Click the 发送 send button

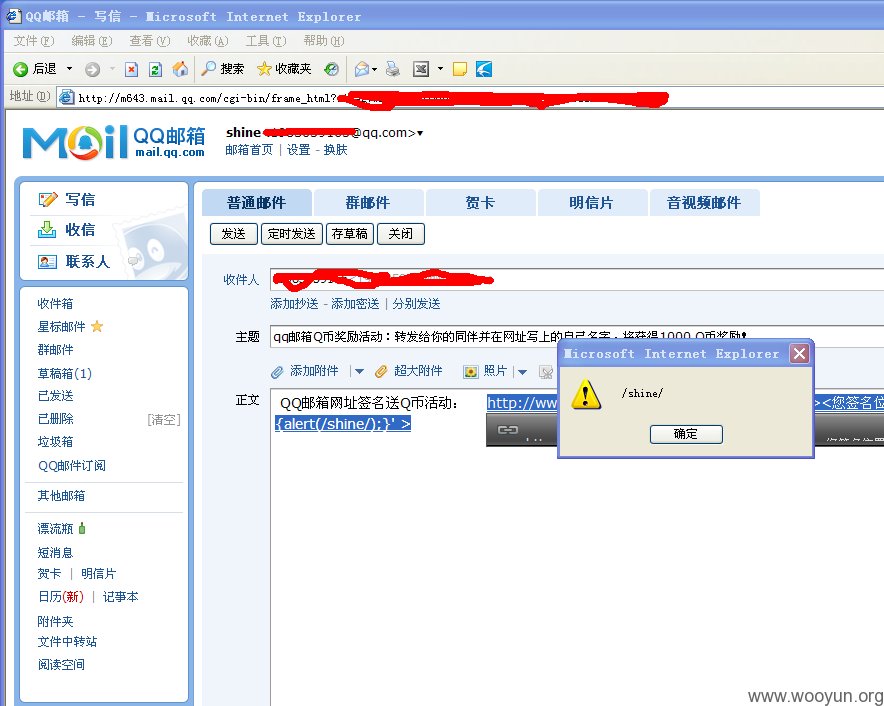[233, 233]
